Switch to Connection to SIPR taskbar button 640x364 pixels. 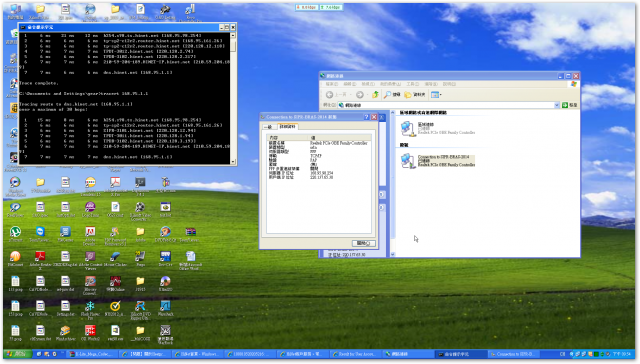pos(514,354)
